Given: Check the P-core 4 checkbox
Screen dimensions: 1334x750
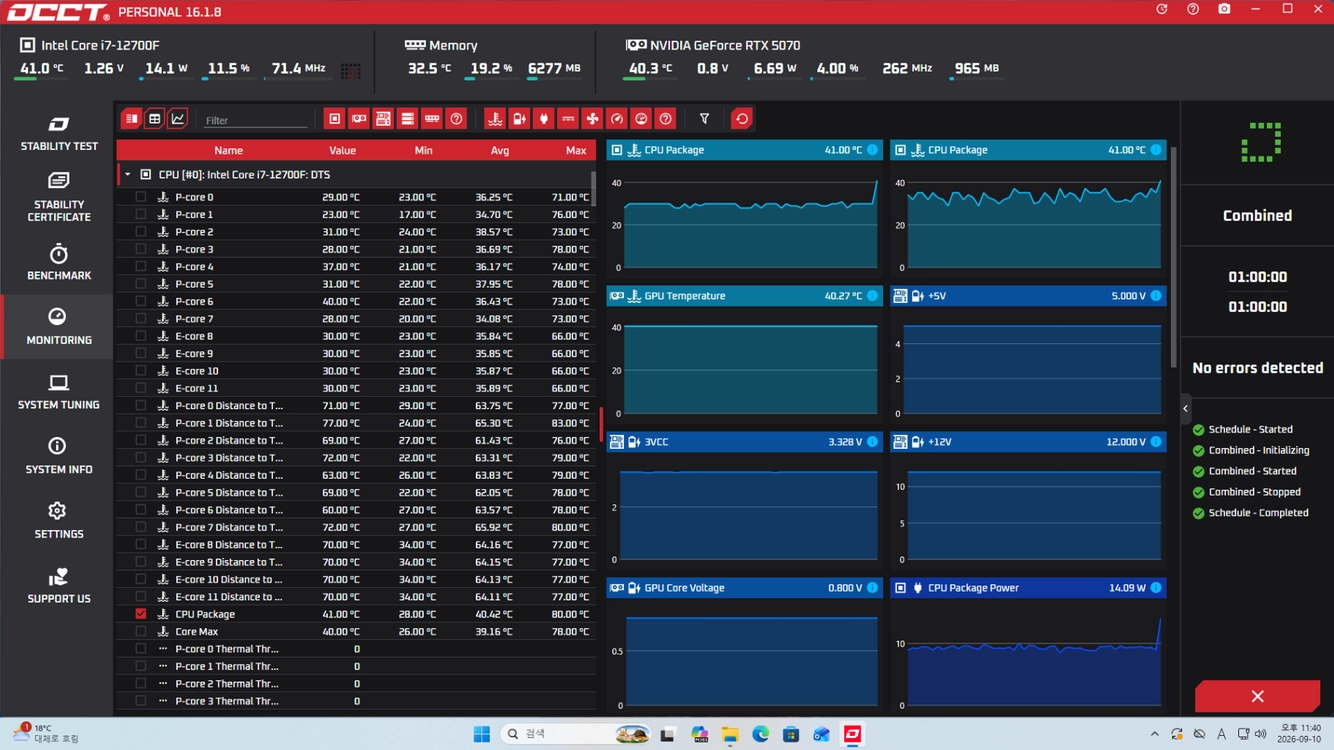Looking at the screenshot, I should (141, 267).
